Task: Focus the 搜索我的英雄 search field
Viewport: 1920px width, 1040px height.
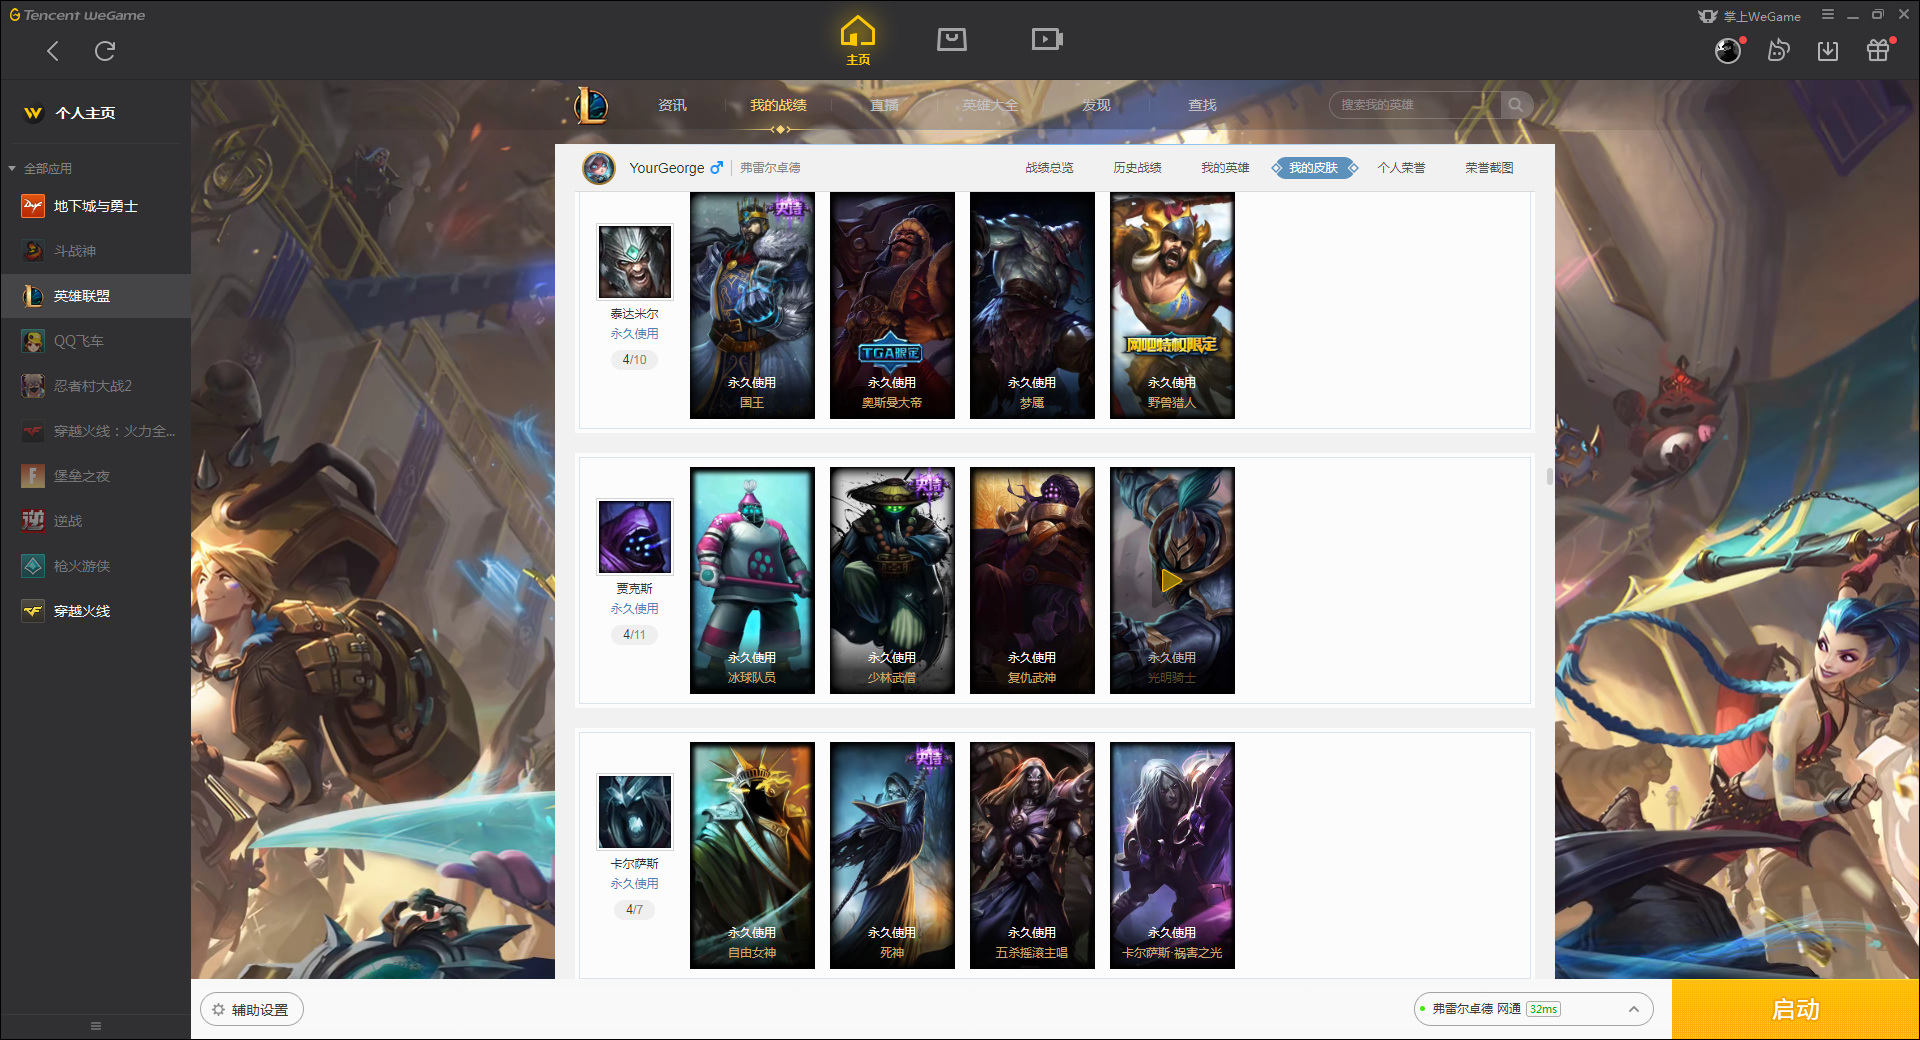Action: coord(1415,105)
